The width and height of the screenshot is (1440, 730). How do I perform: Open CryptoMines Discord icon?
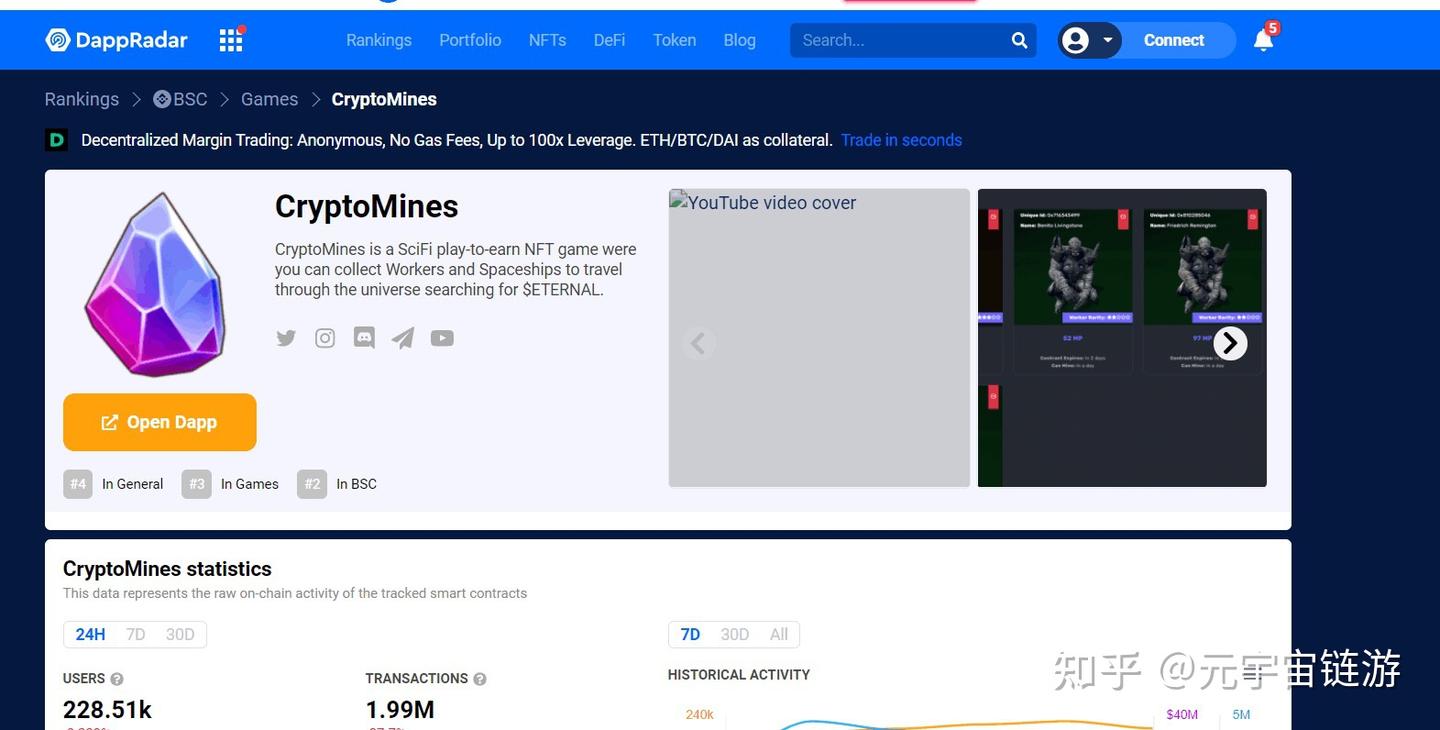(364, 338)
